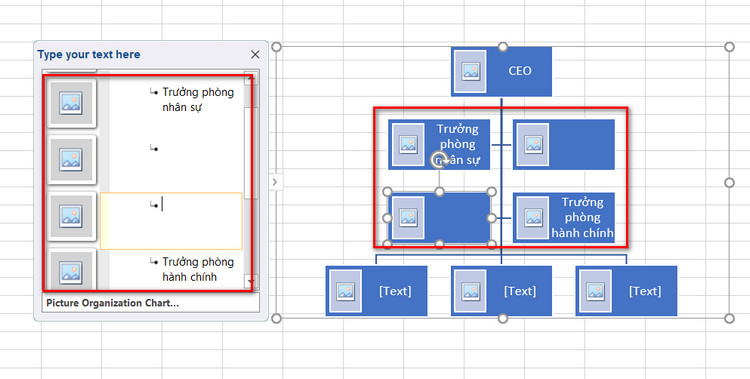
Task: Click the SmartArt frame's bottom-middle sizing handle
Action: (x=503, y=318)
